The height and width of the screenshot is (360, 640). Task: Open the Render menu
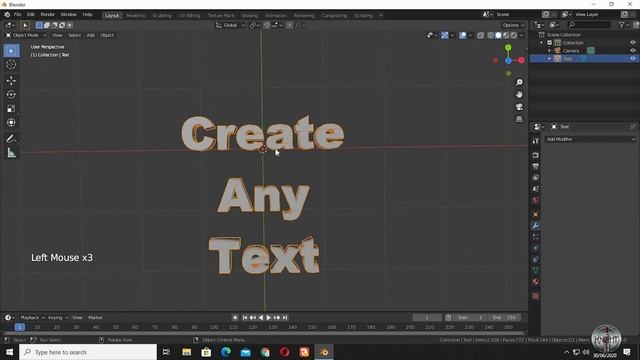47,15
